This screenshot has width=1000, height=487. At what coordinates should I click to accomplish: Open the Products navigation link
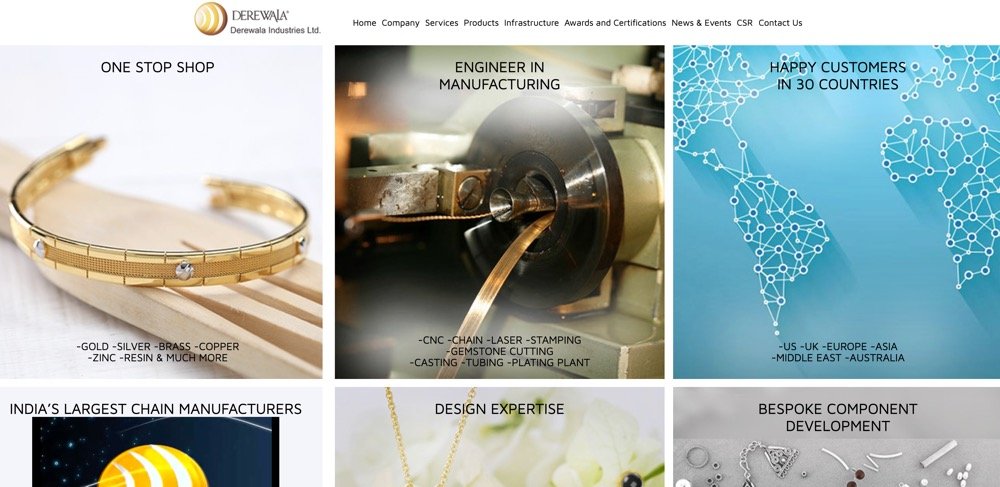click(481, 23)
